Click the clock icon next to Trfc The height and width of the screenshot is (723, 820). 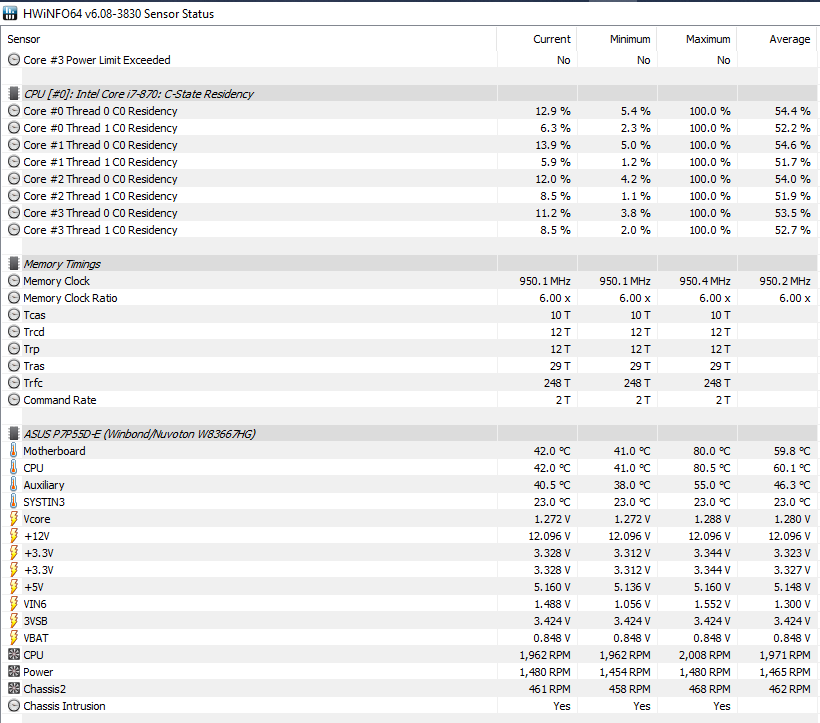coord(14,383)
